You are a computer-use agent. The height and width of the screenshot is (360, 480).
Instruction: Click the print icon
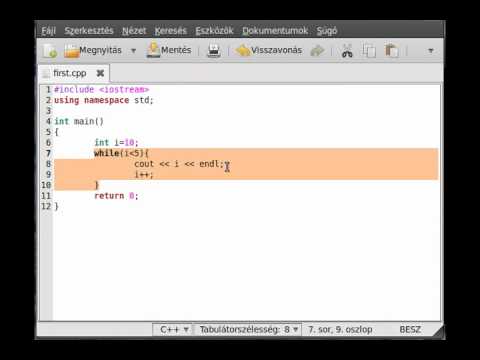tap(214, 51)
